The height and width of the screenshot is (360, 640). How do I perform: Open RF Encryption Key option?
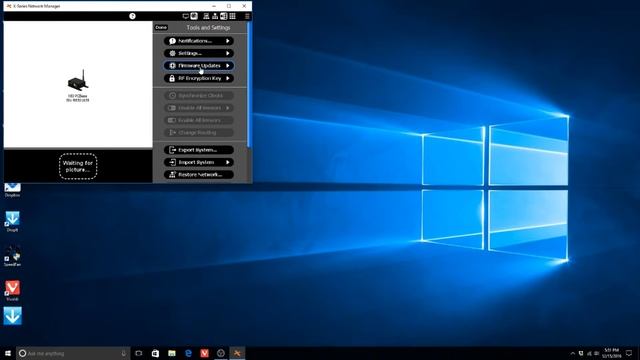[x=199, y=78]
